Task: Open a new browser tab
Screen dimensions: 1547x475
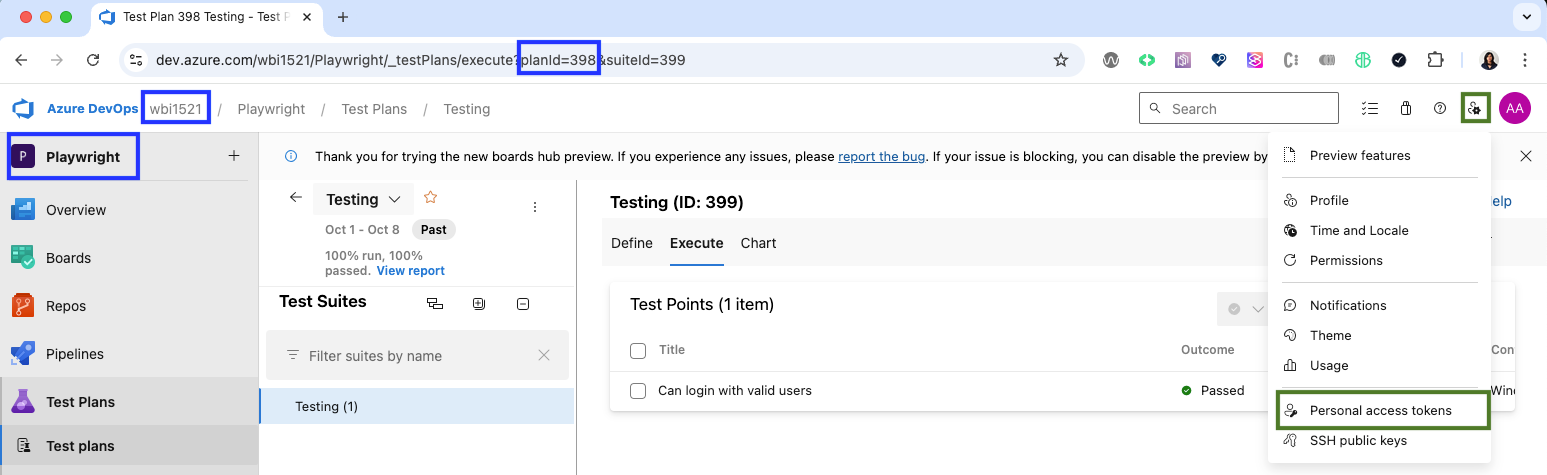Action: click(343, 17)
